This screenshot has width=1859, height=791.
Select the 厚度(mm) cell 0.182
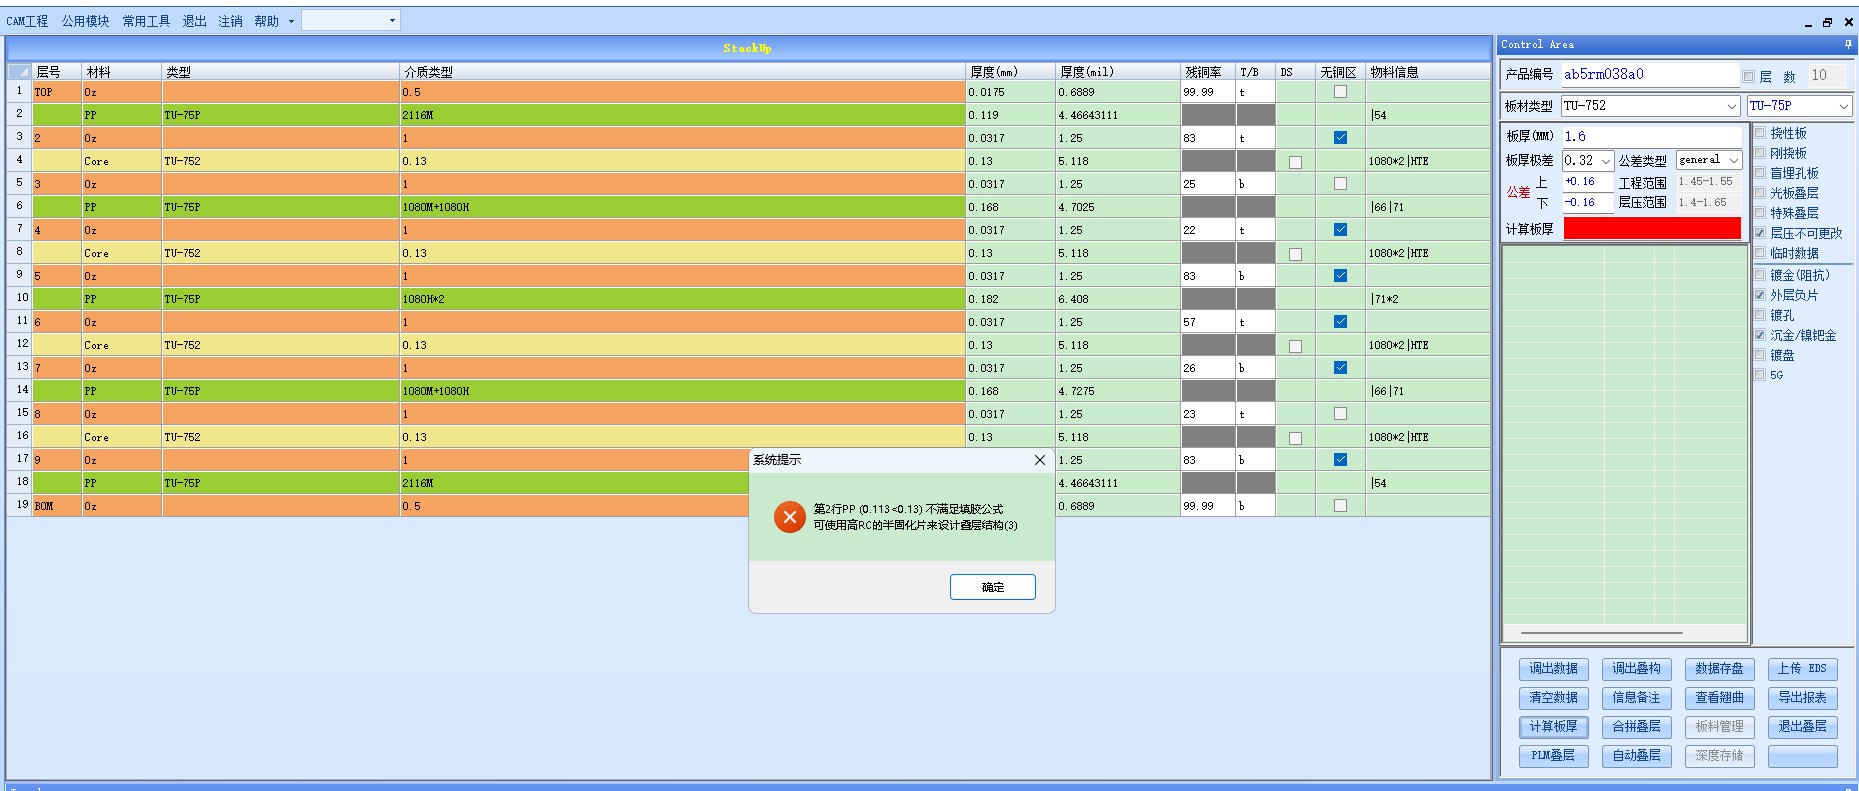(1010, 299)
